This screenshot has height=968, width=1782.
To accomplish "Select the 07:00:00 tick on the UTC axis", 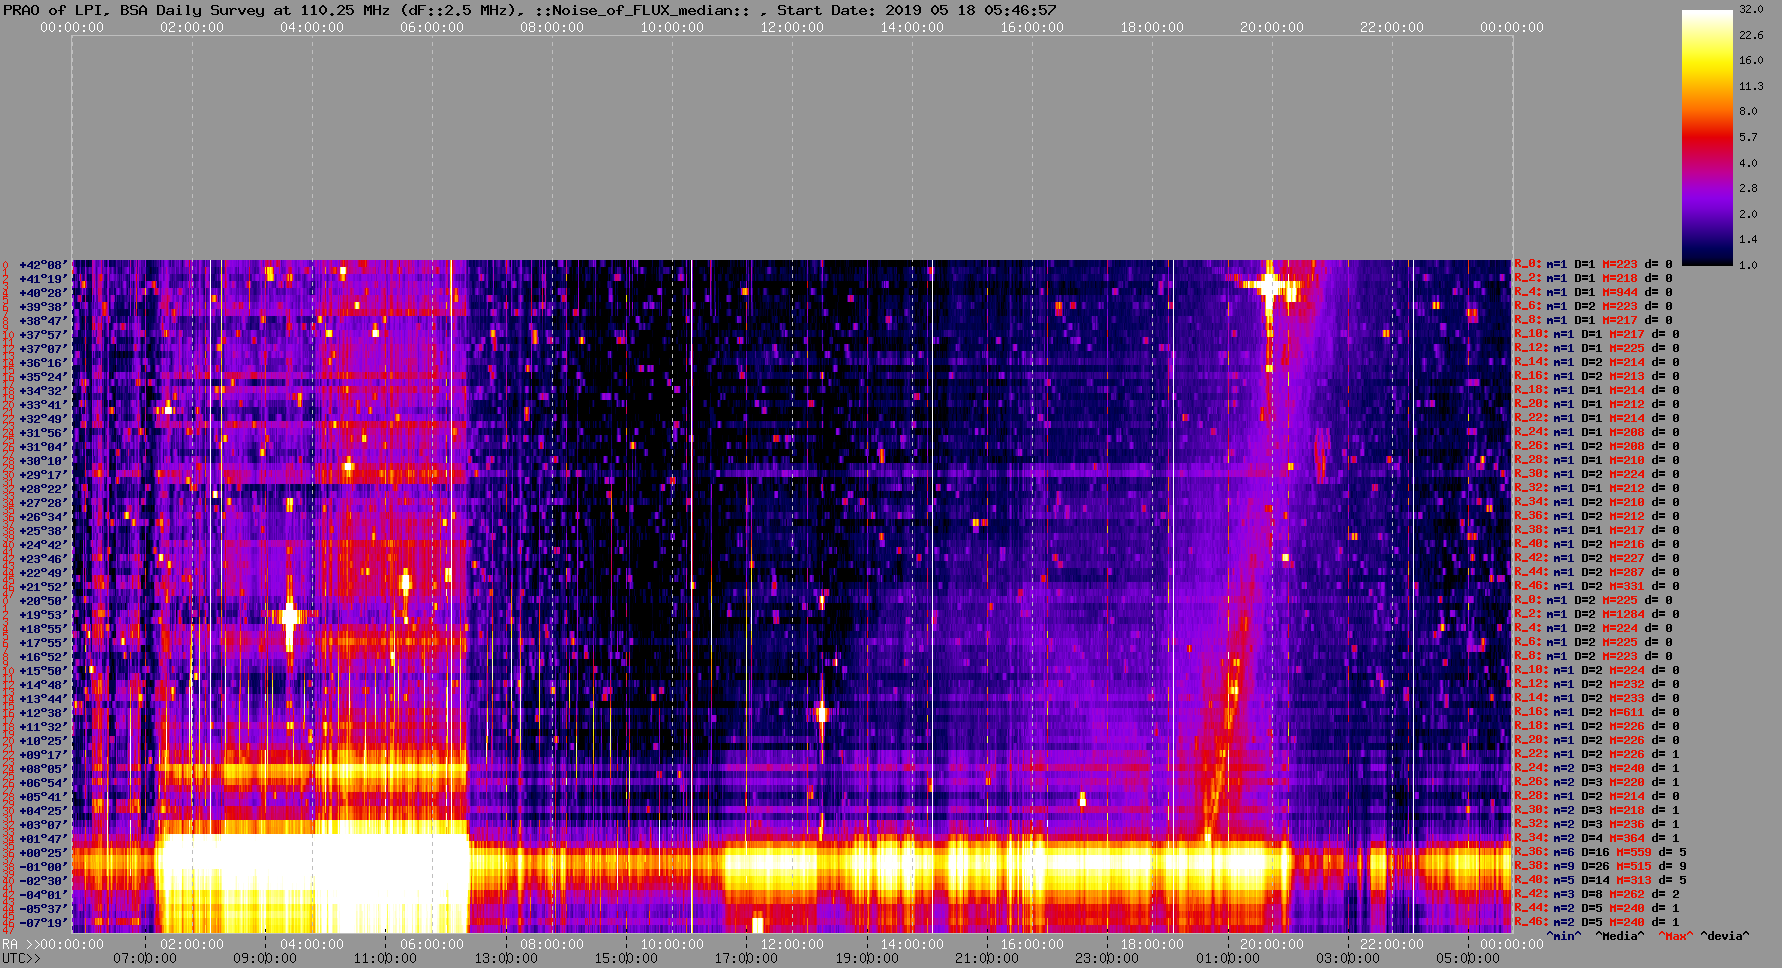I will click(x=145, y=958).
